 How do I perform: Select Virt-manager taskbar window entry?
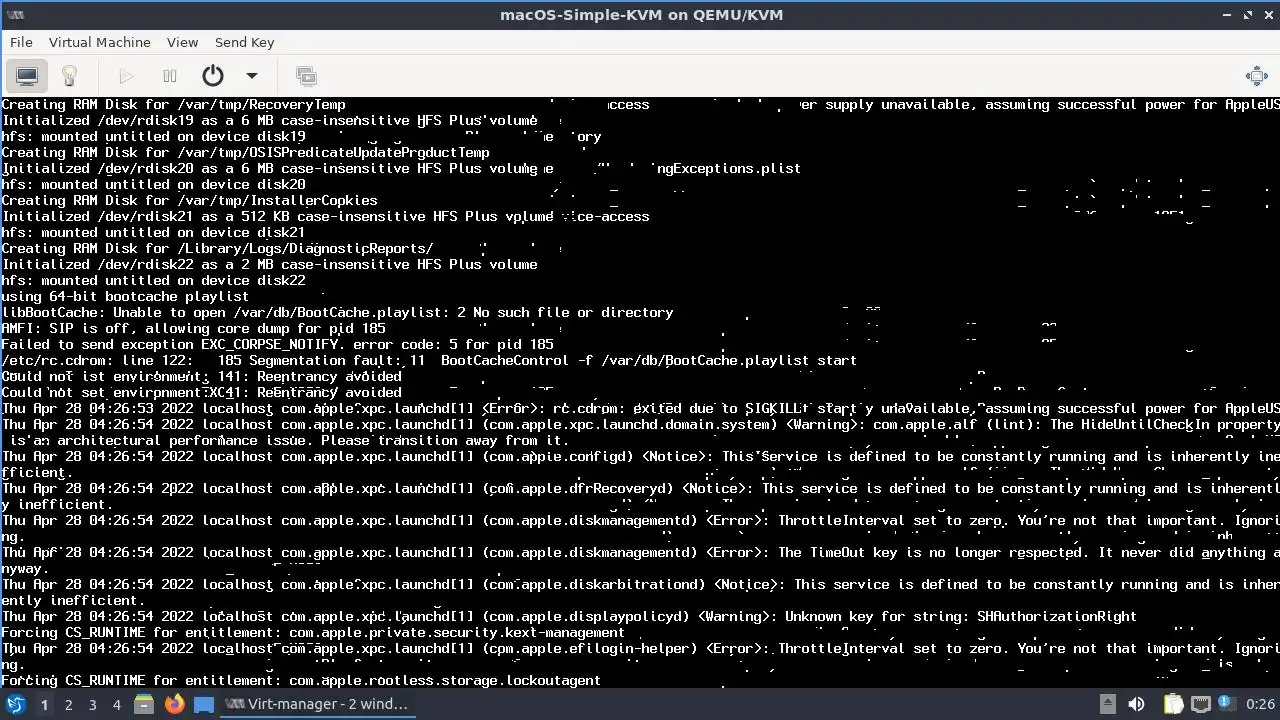click(317, 704)
